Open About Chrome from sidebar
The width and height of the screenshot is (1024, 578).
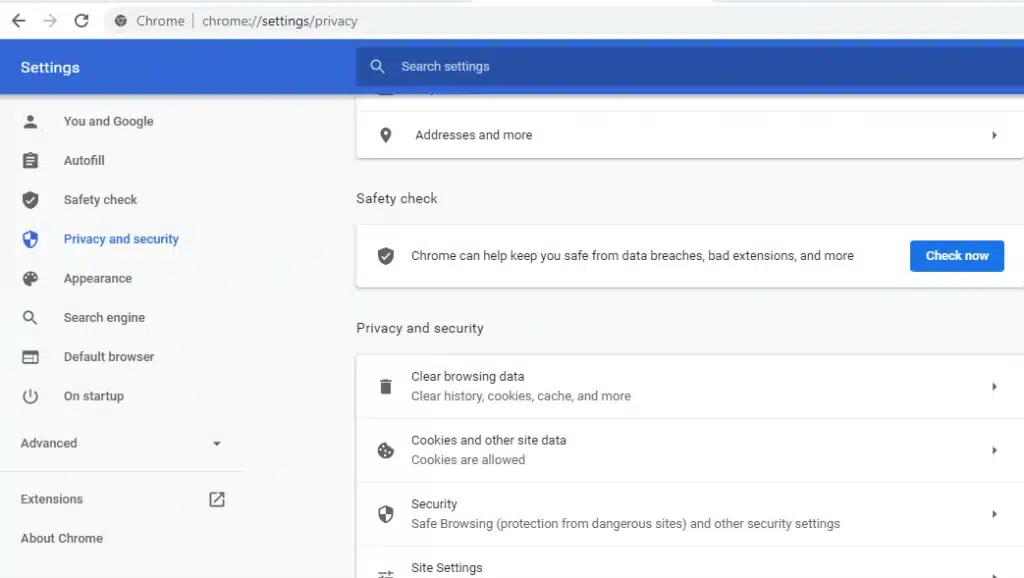[x=61, y=538]
